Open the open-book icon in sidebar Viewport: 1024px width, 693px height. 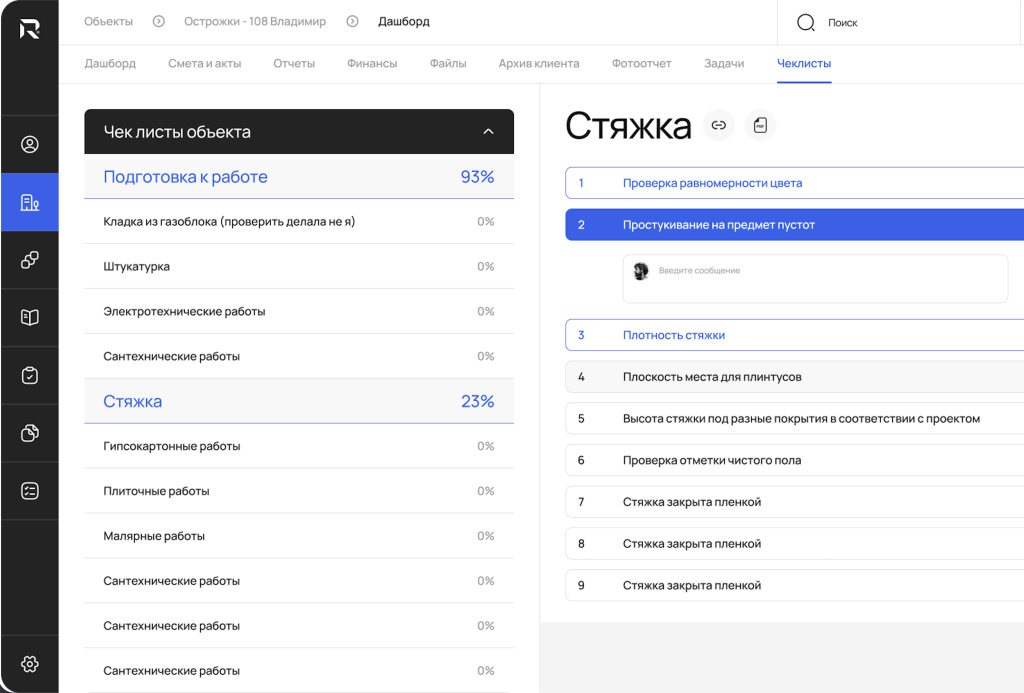pos(30,317)
